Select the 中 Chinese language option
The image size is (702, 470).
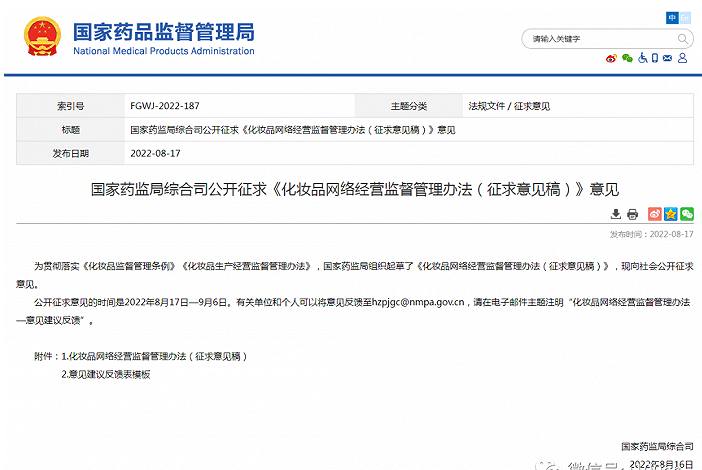click(x=672, y=18)
